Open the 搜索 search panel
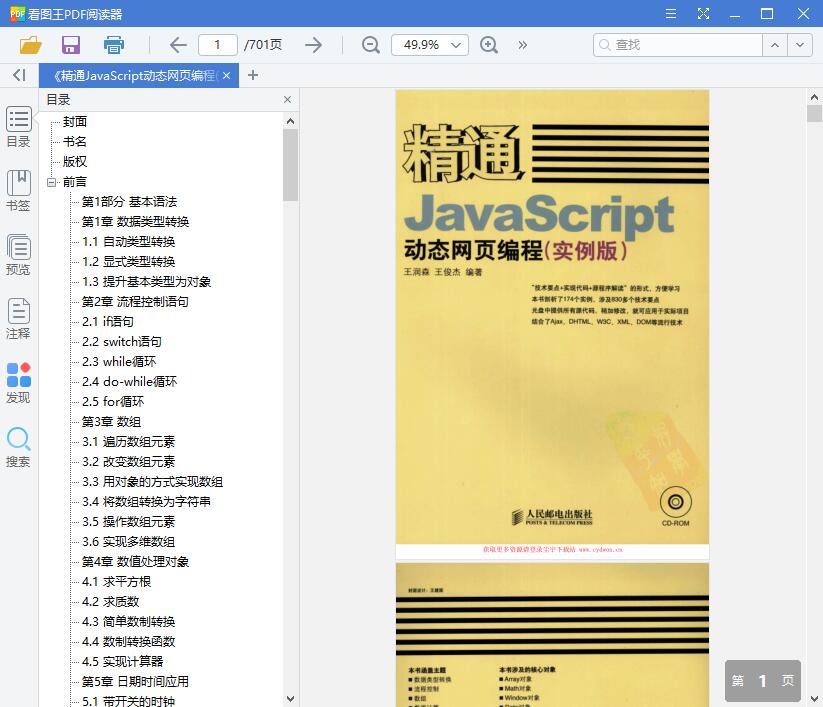This screenshot has width=823, height=707. click(x=18, y=447)
